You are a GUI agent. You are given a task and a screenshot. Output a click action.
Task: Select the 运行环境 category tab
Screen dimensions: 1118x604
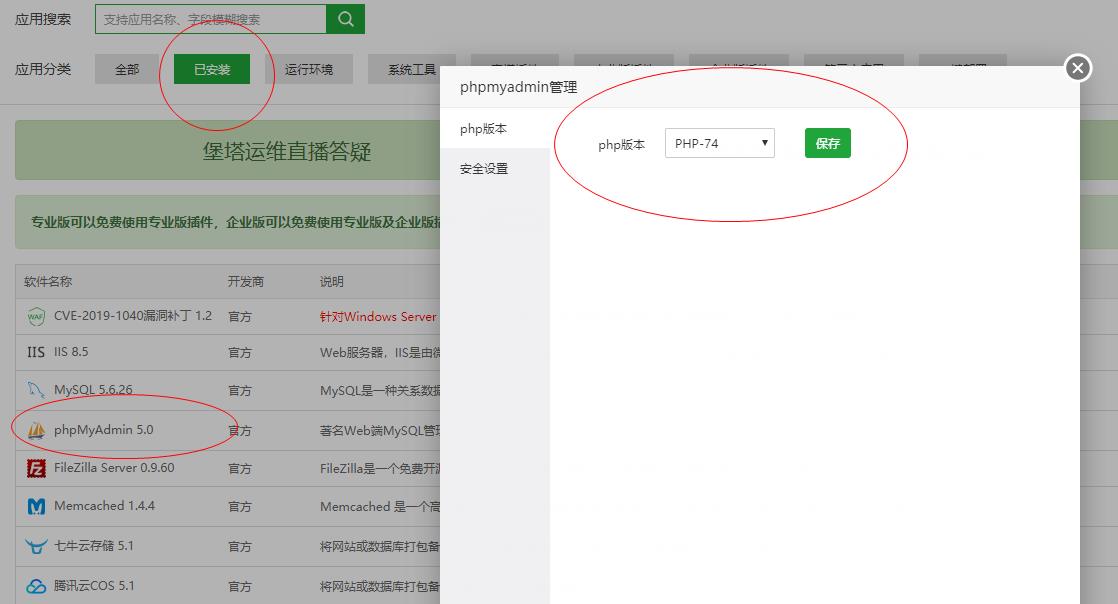[x=309, y=69]
